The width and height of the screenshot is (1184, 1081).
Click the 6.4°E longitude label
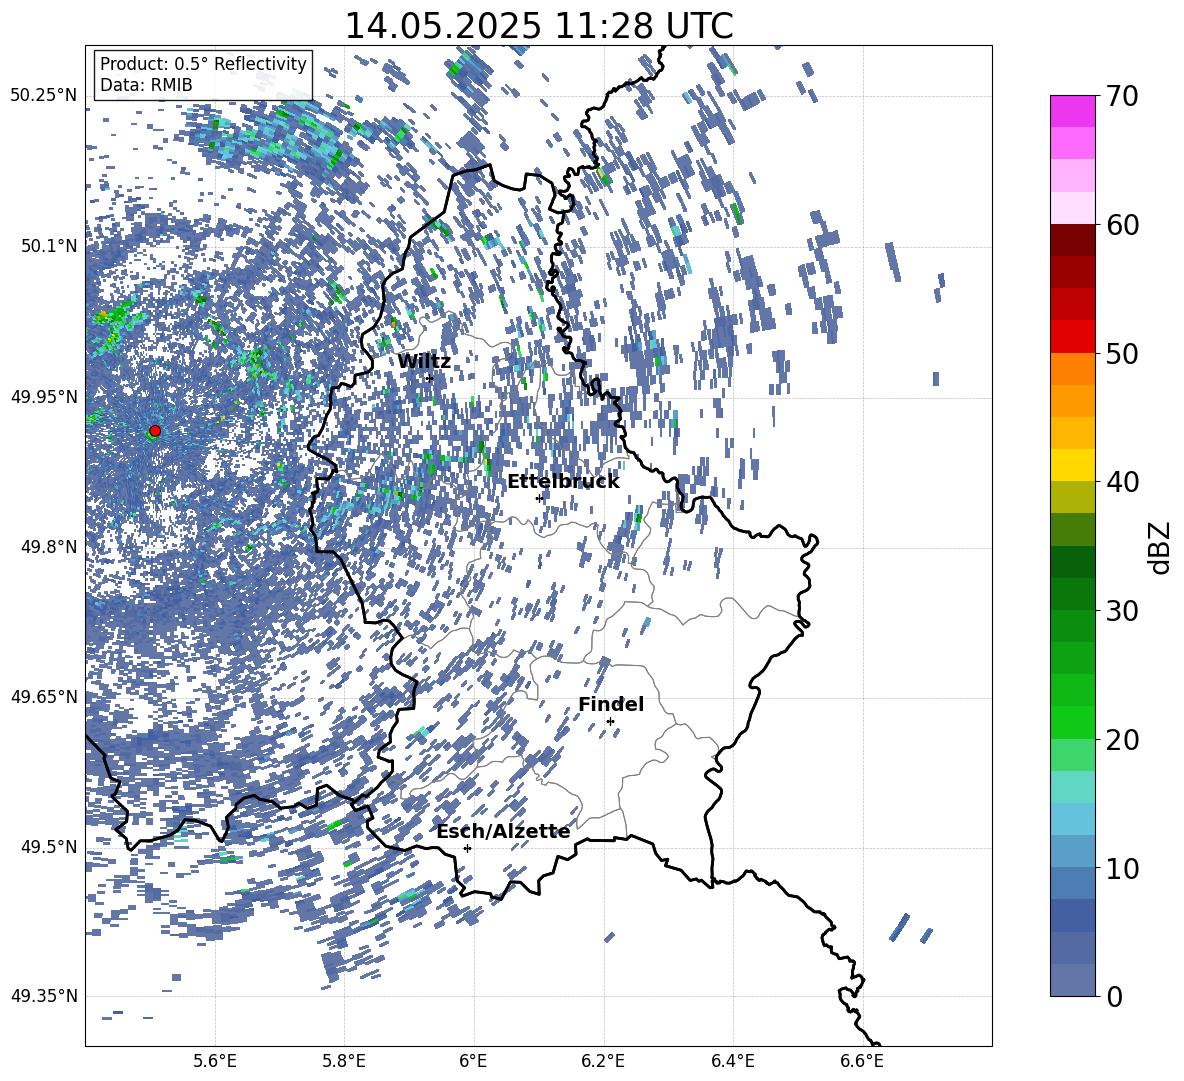[732, 1061]
